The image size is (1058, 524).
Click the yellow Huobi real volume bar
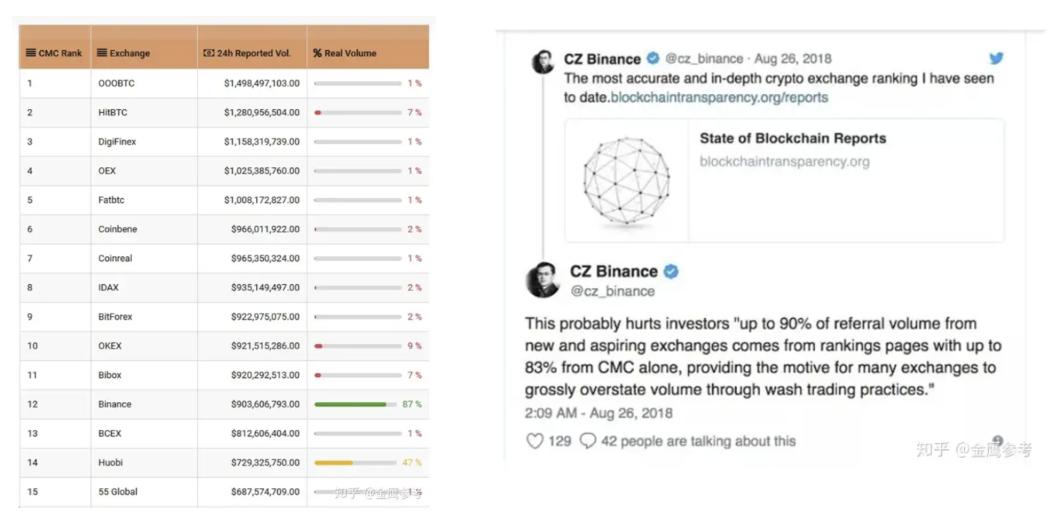click(x=334, y=463)
